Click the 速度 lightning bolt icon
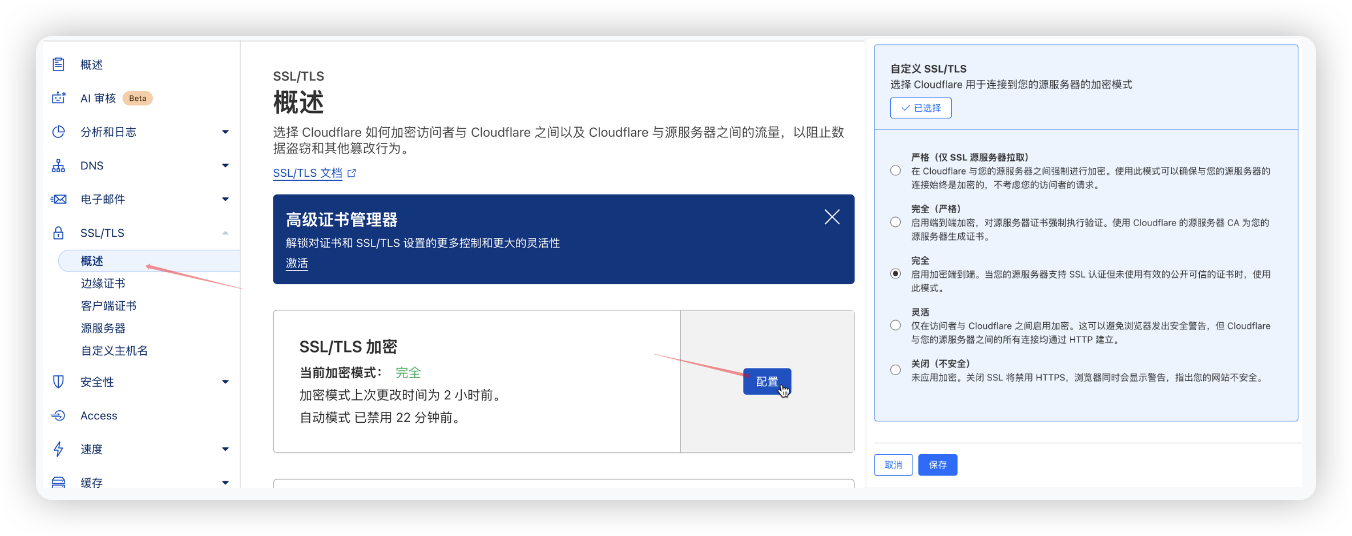Viewport: 1352px width, 536px height. (x=59, y=449)
